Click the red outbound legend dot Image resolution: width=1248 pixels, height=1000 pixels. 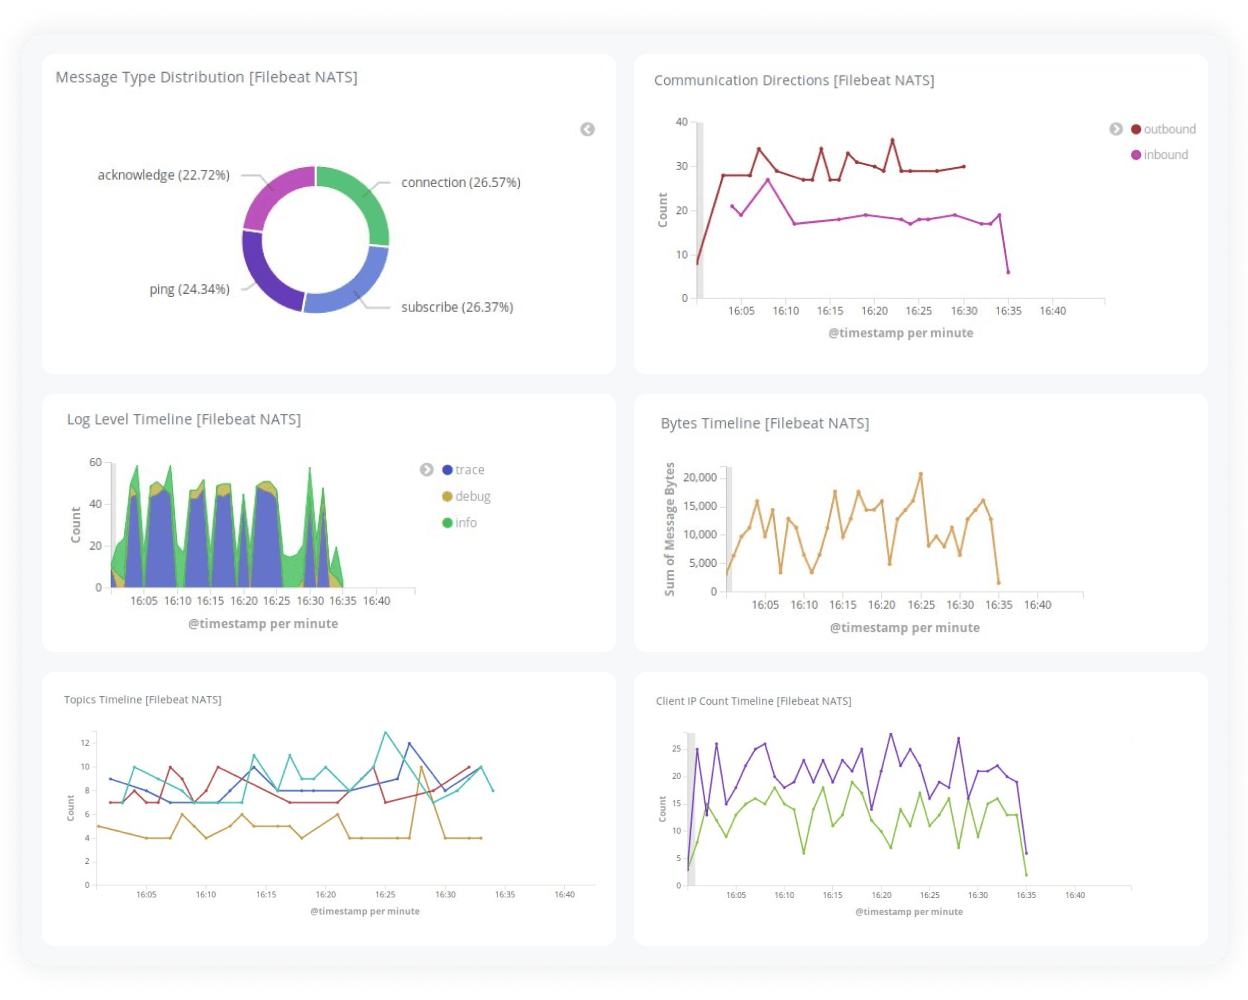(x=1135, y=128)
